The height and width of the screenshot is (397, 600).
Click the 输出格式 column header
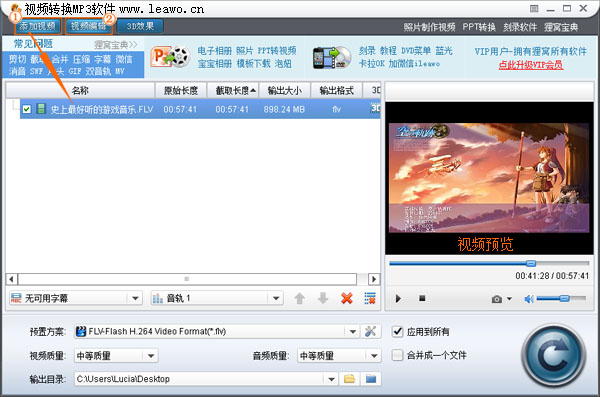[x=336, y=91]
